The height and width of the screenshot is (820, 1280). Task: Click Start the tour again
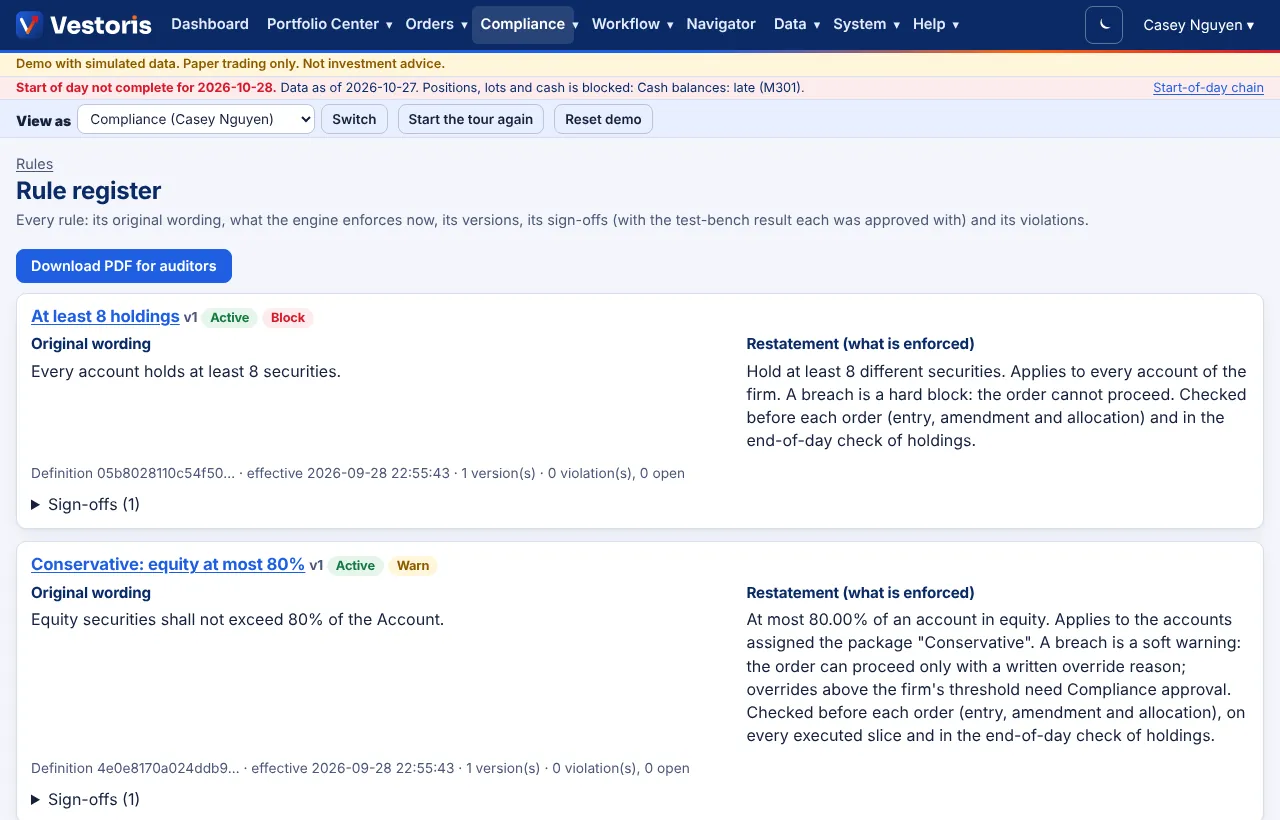pyautogui.click(x=471, y=119)
